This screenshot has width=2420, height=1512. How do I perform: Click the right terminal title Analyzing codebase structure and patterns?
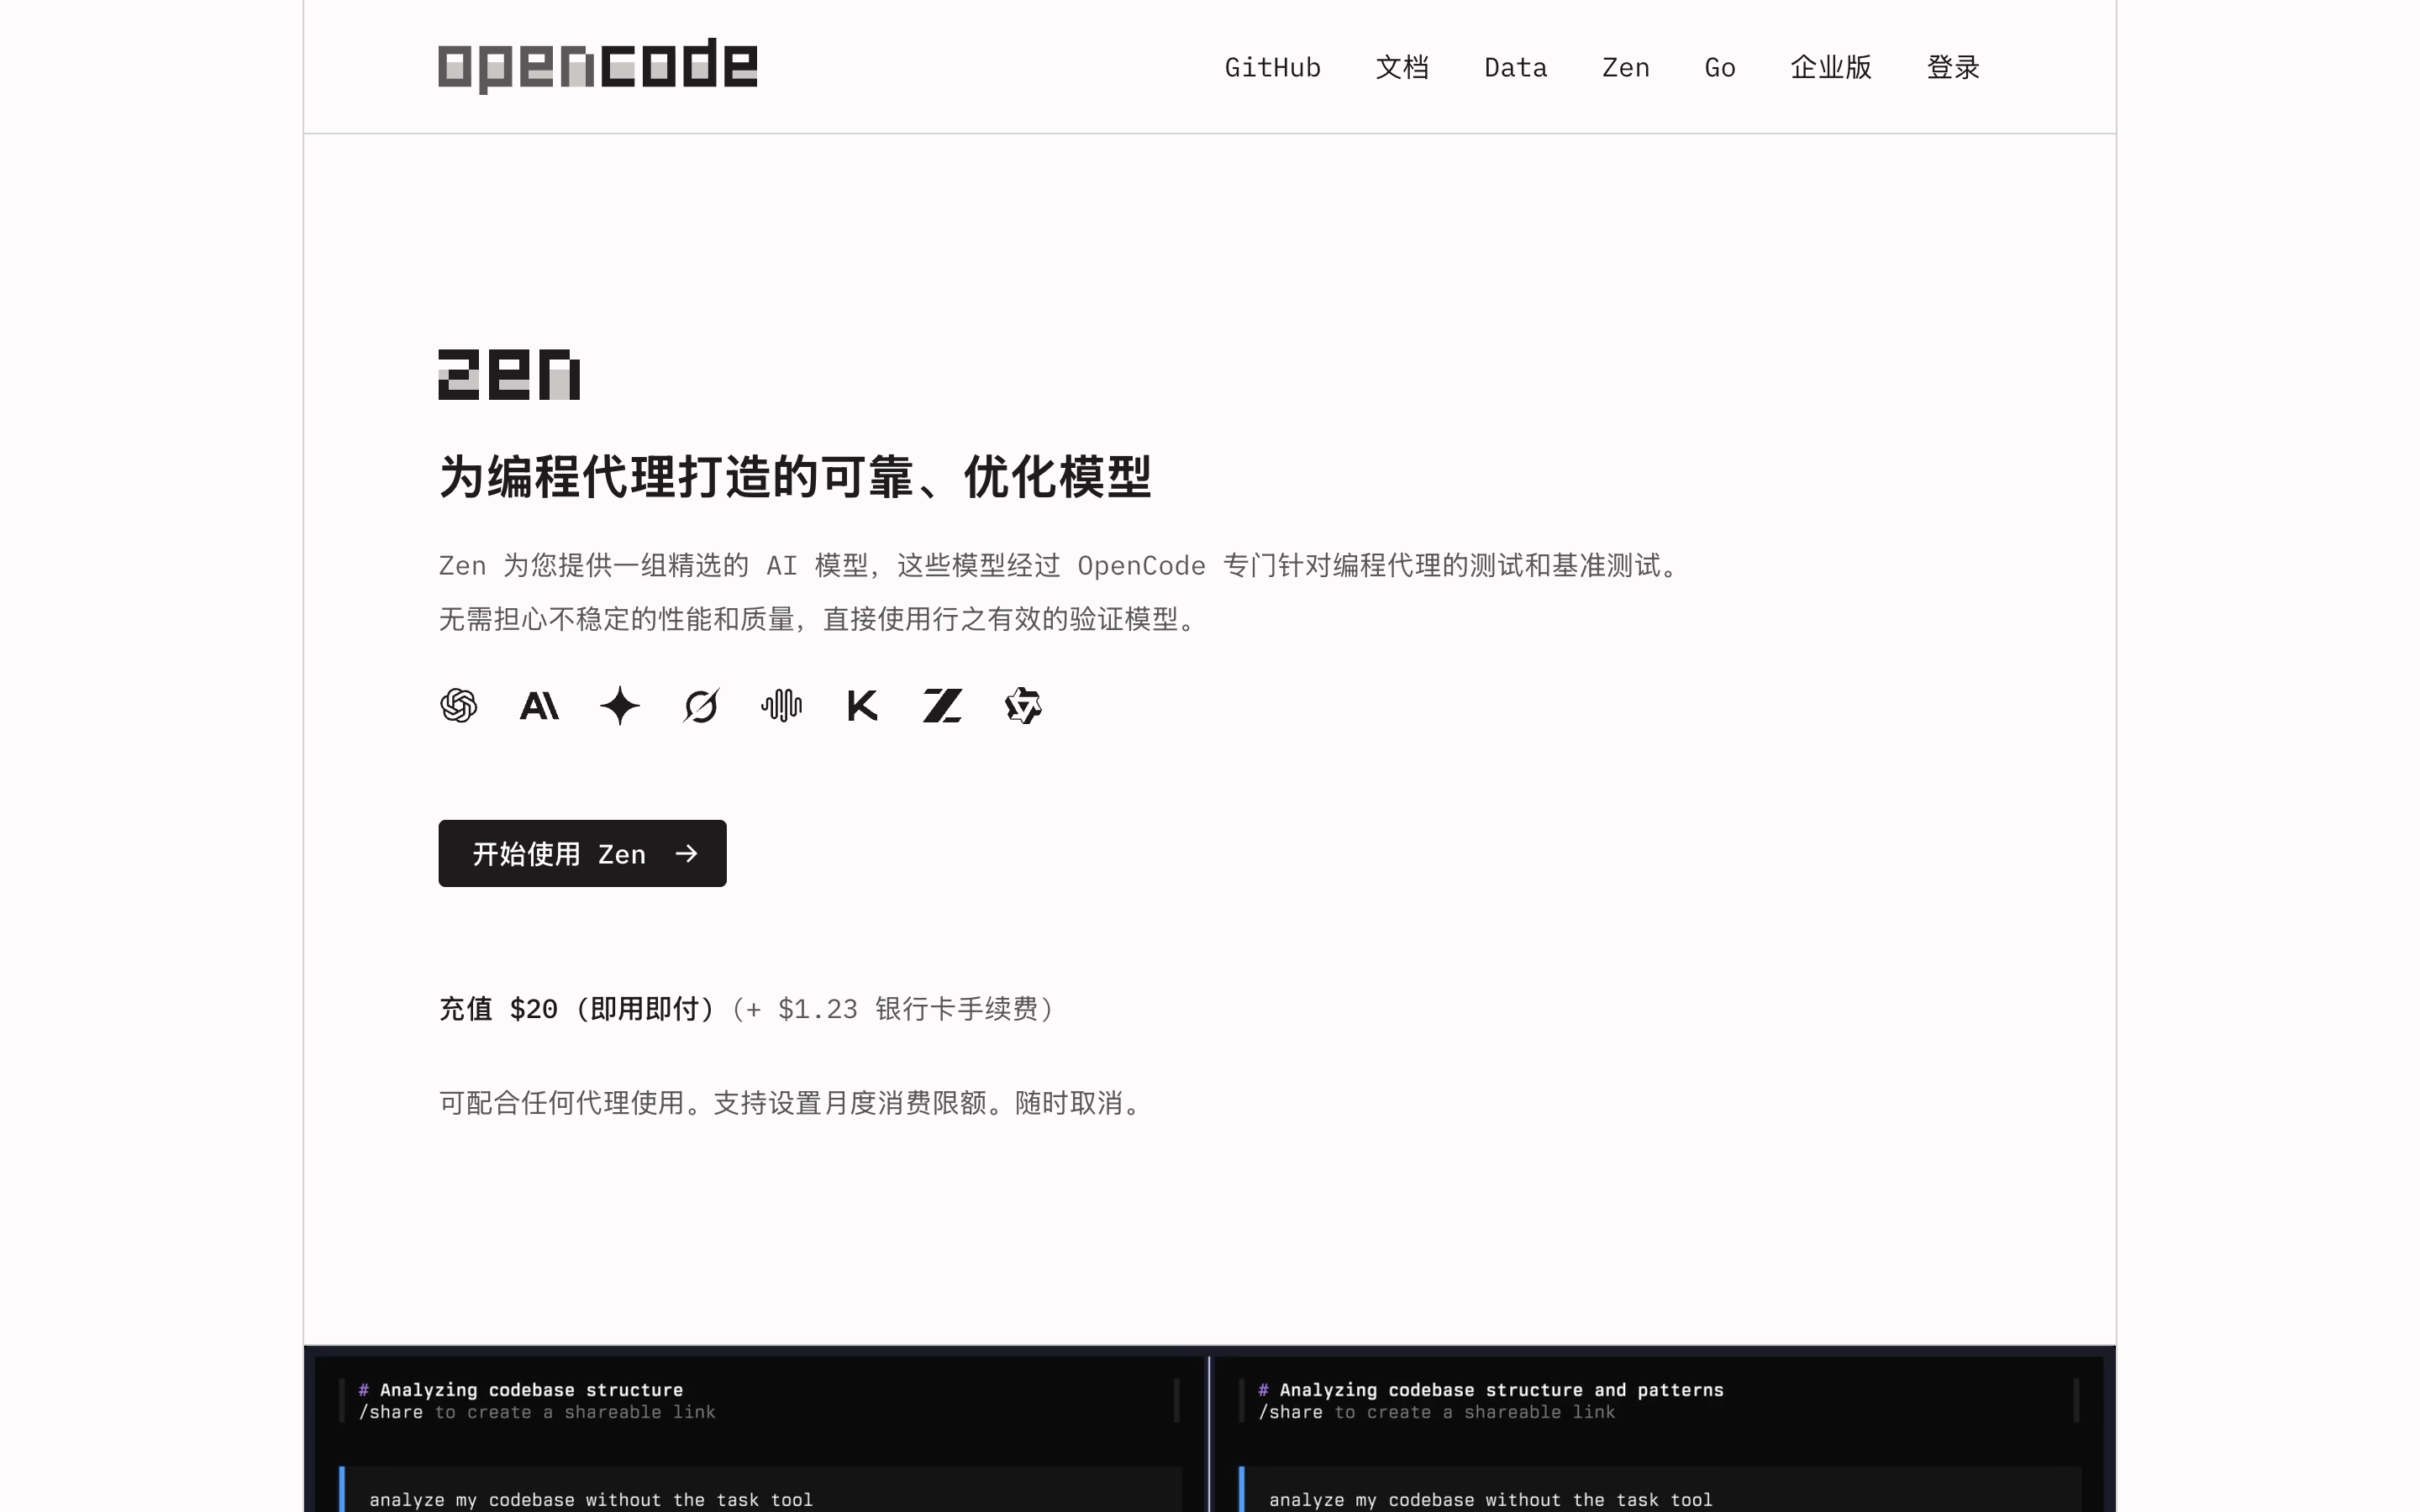(1491, 1389)
